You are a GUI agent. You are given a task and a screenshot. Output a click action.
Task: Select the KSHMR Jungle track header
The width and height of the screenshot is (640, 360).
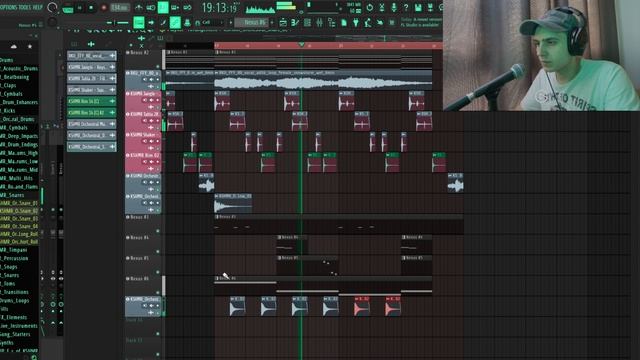point(143,101)
